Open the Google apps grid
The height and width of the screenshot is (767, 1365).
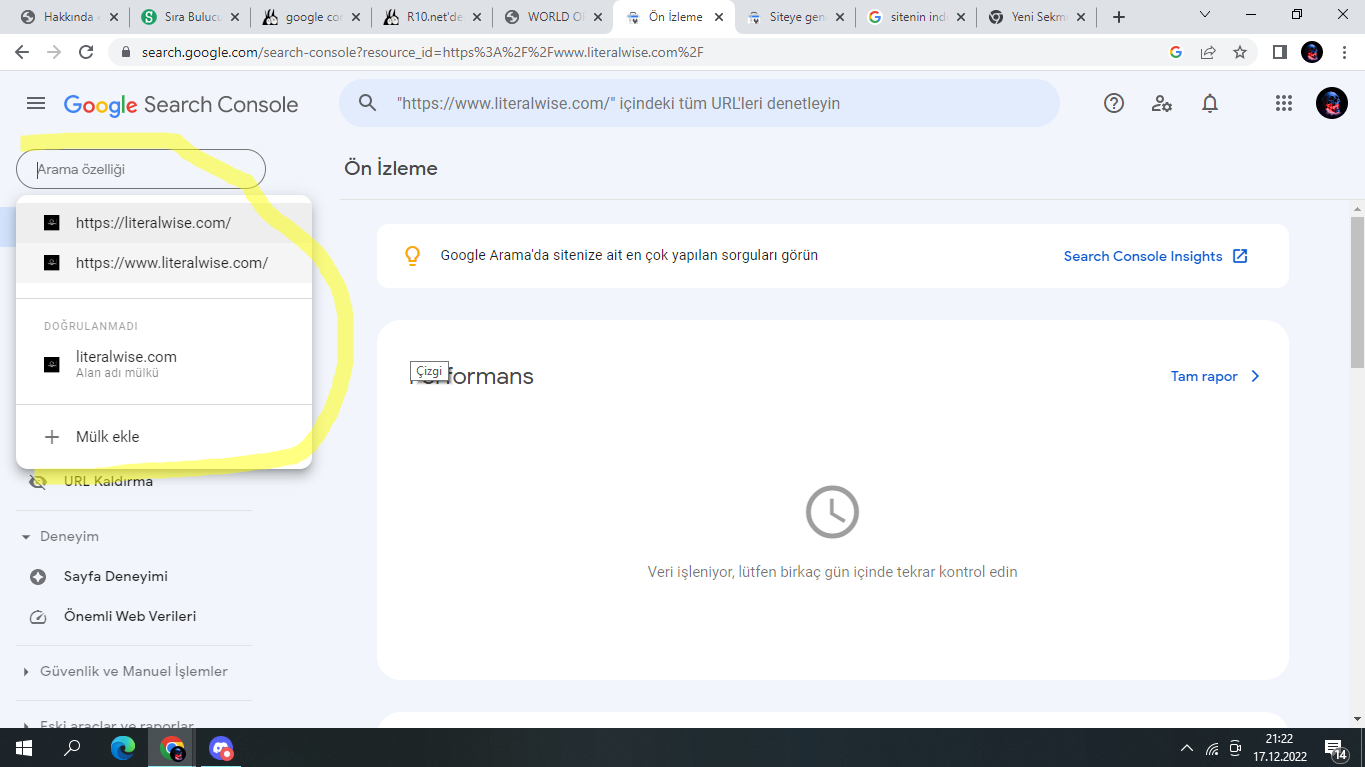(1284, 103)
